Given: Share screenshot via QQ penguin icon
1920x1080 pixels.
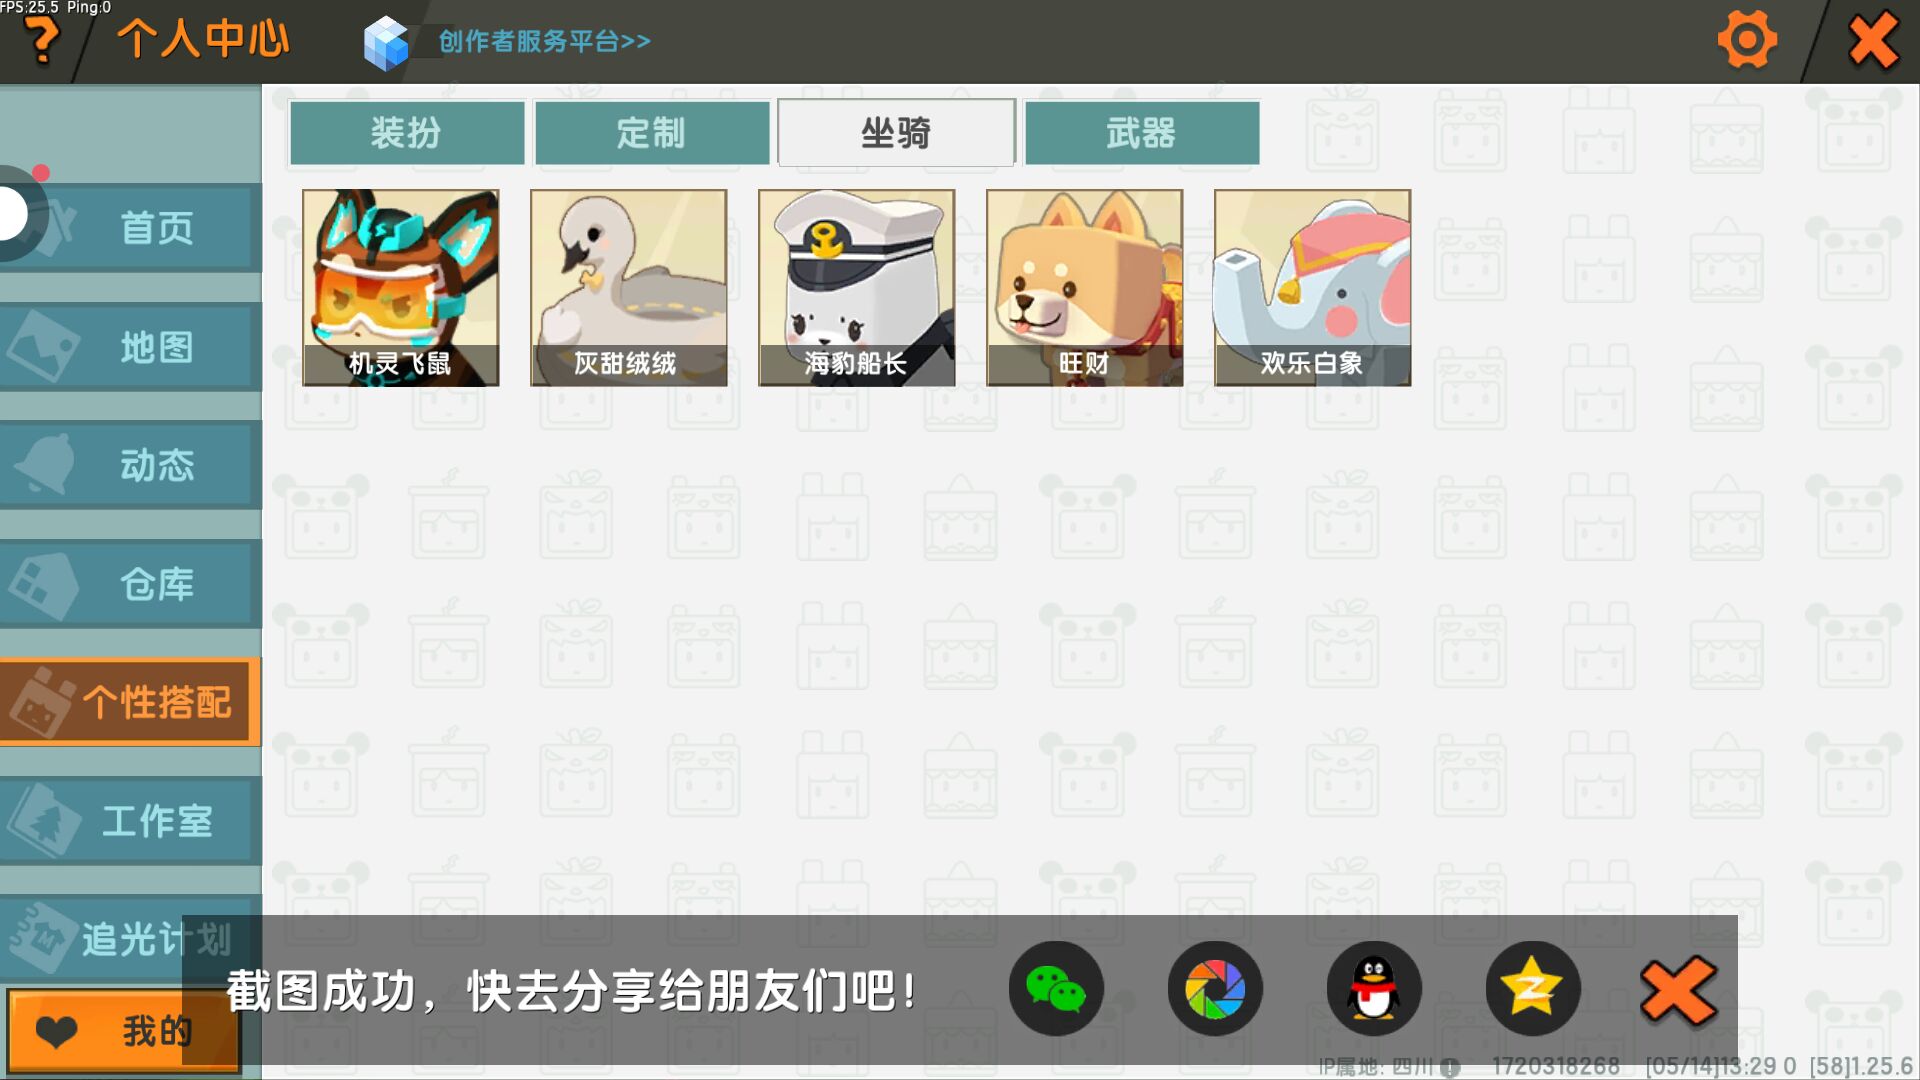Looking at the screenshot, I should pyautogui.click(x=1374, y=989).
